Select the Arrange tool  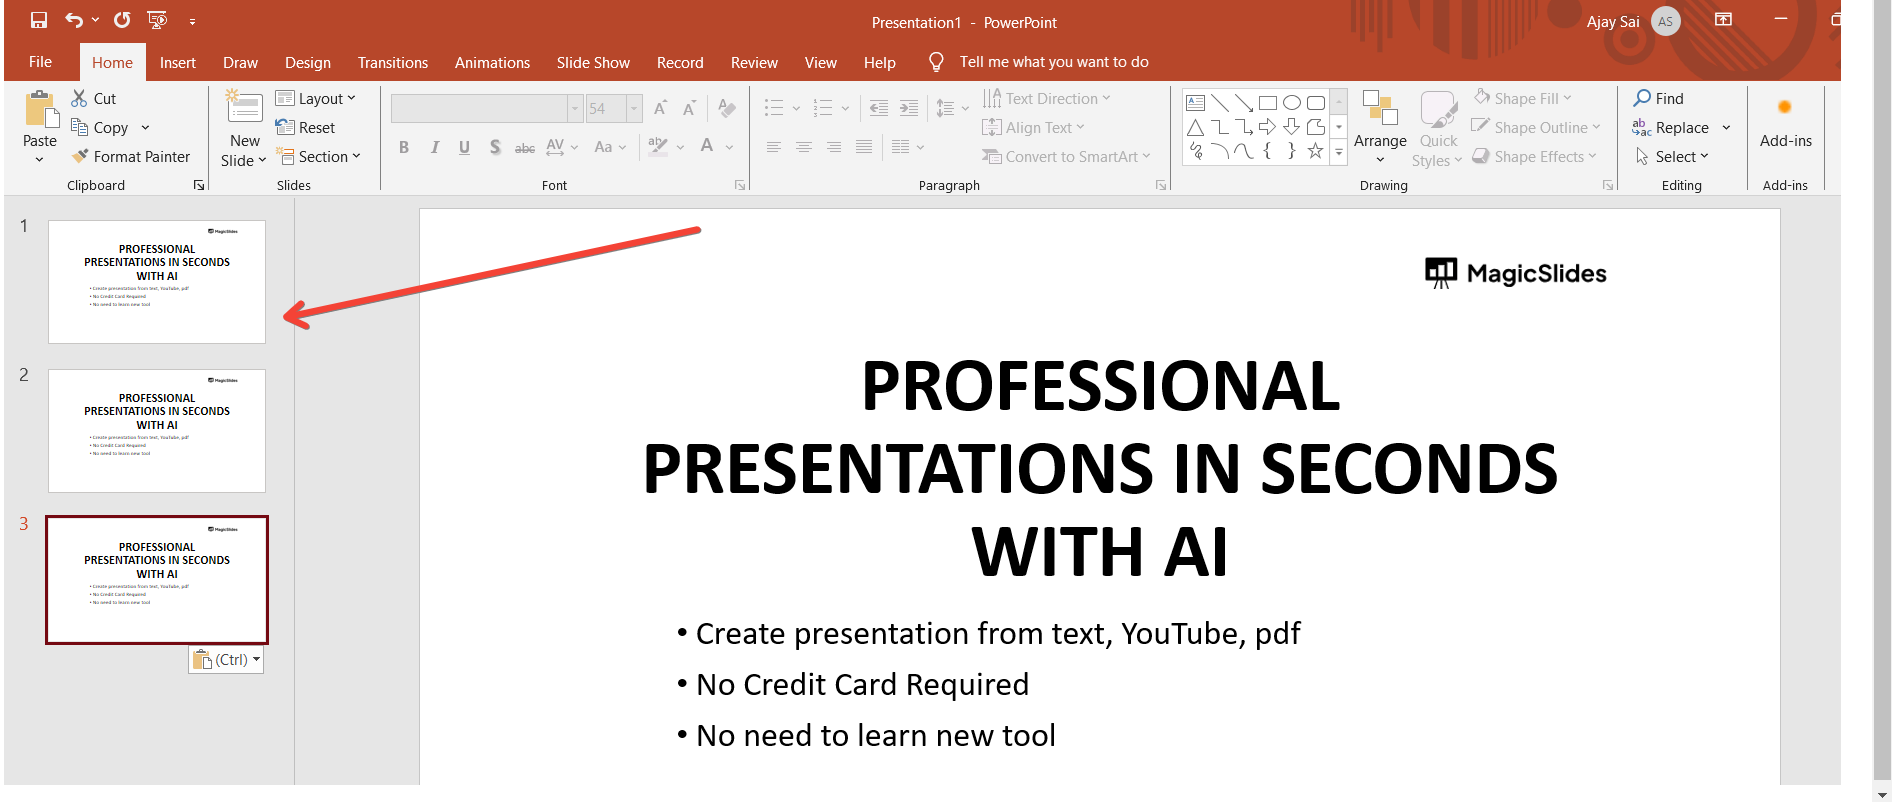click(x=1380, y=127)
